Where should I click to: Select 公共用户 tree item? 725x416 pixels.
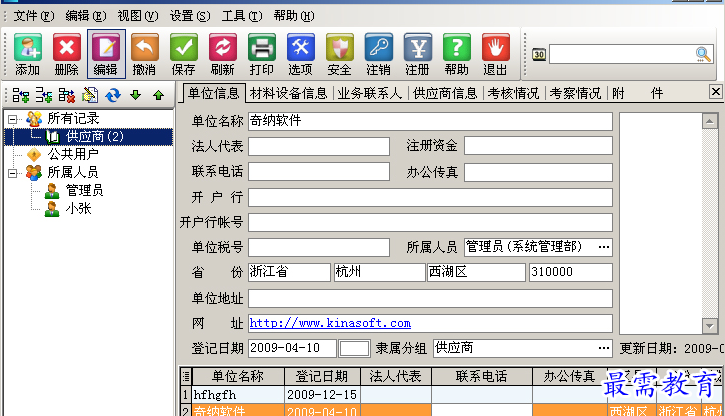tap(73, 154)
